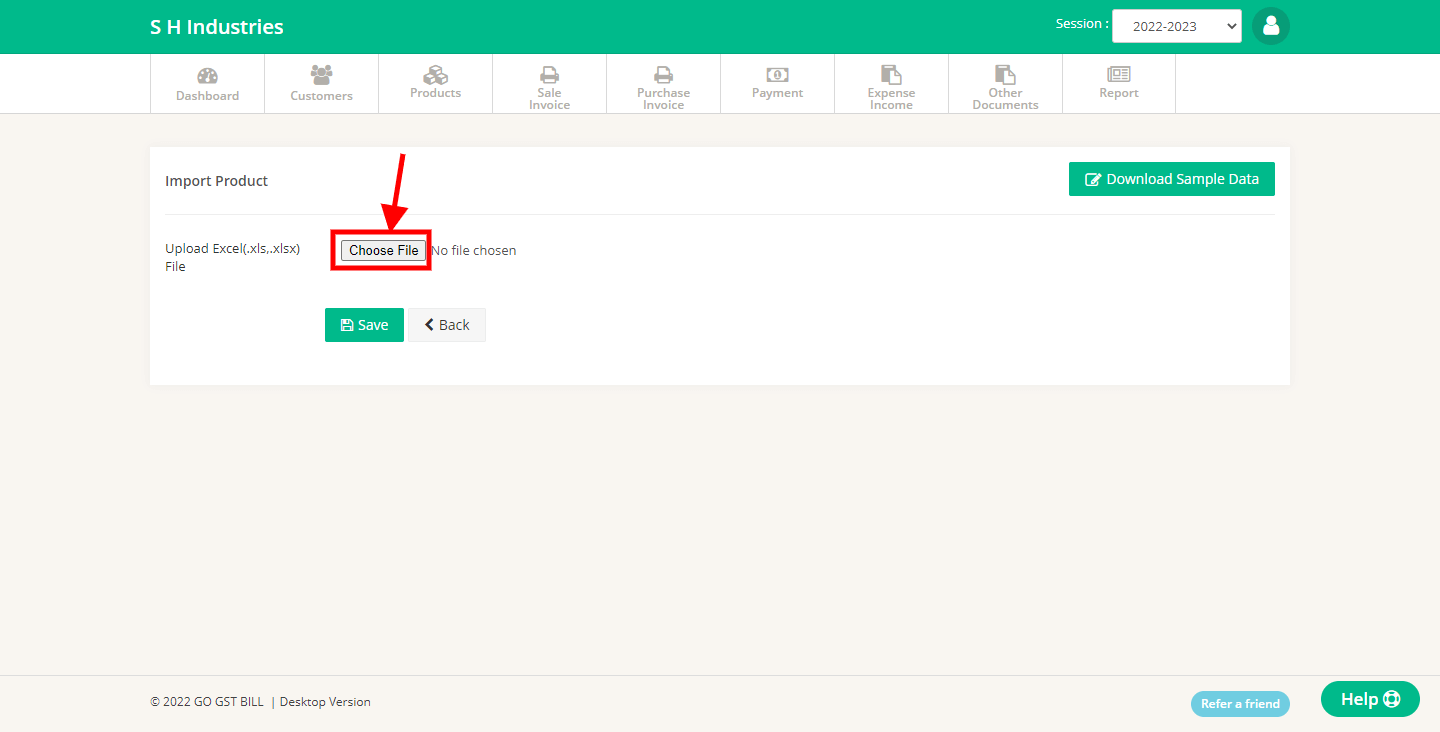Viewport: 1440px width, 732px height.
Task: Click the Choose File button
Action: (x=383, y=250)
